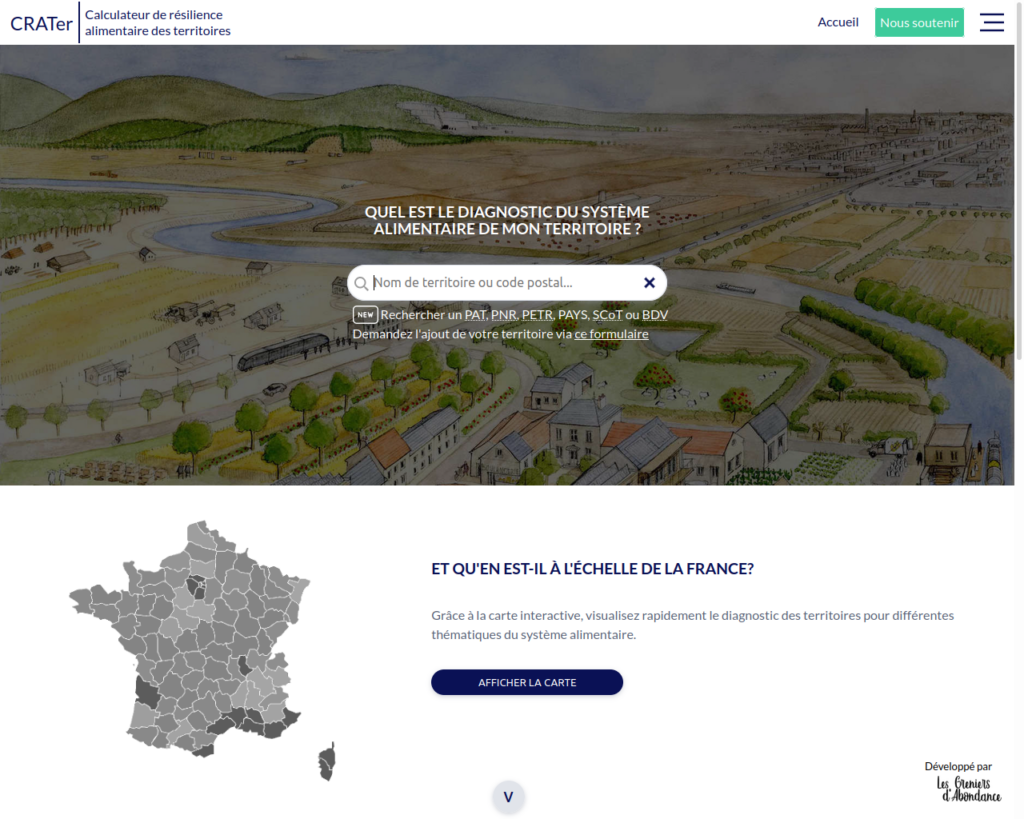Click the PETR abbreviation
The height and width of the screenshot is (819, 1024).
pos(537,315)
